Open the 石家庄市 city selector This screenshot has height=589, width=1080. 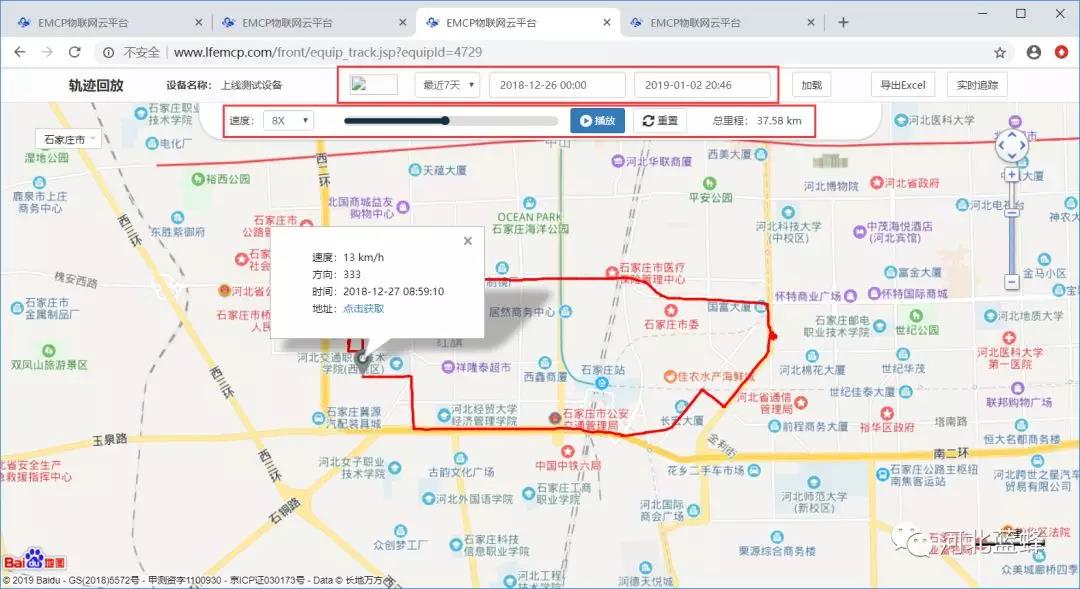click(x=68, y=139)
